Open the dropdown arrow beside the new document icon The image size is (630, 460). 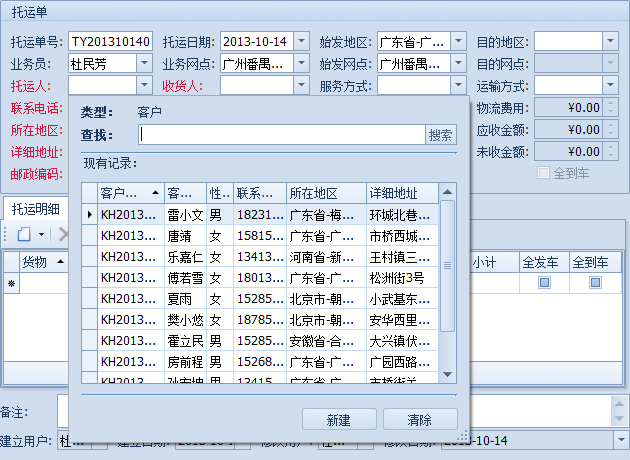pyautogui.click(x=41, y=234)
